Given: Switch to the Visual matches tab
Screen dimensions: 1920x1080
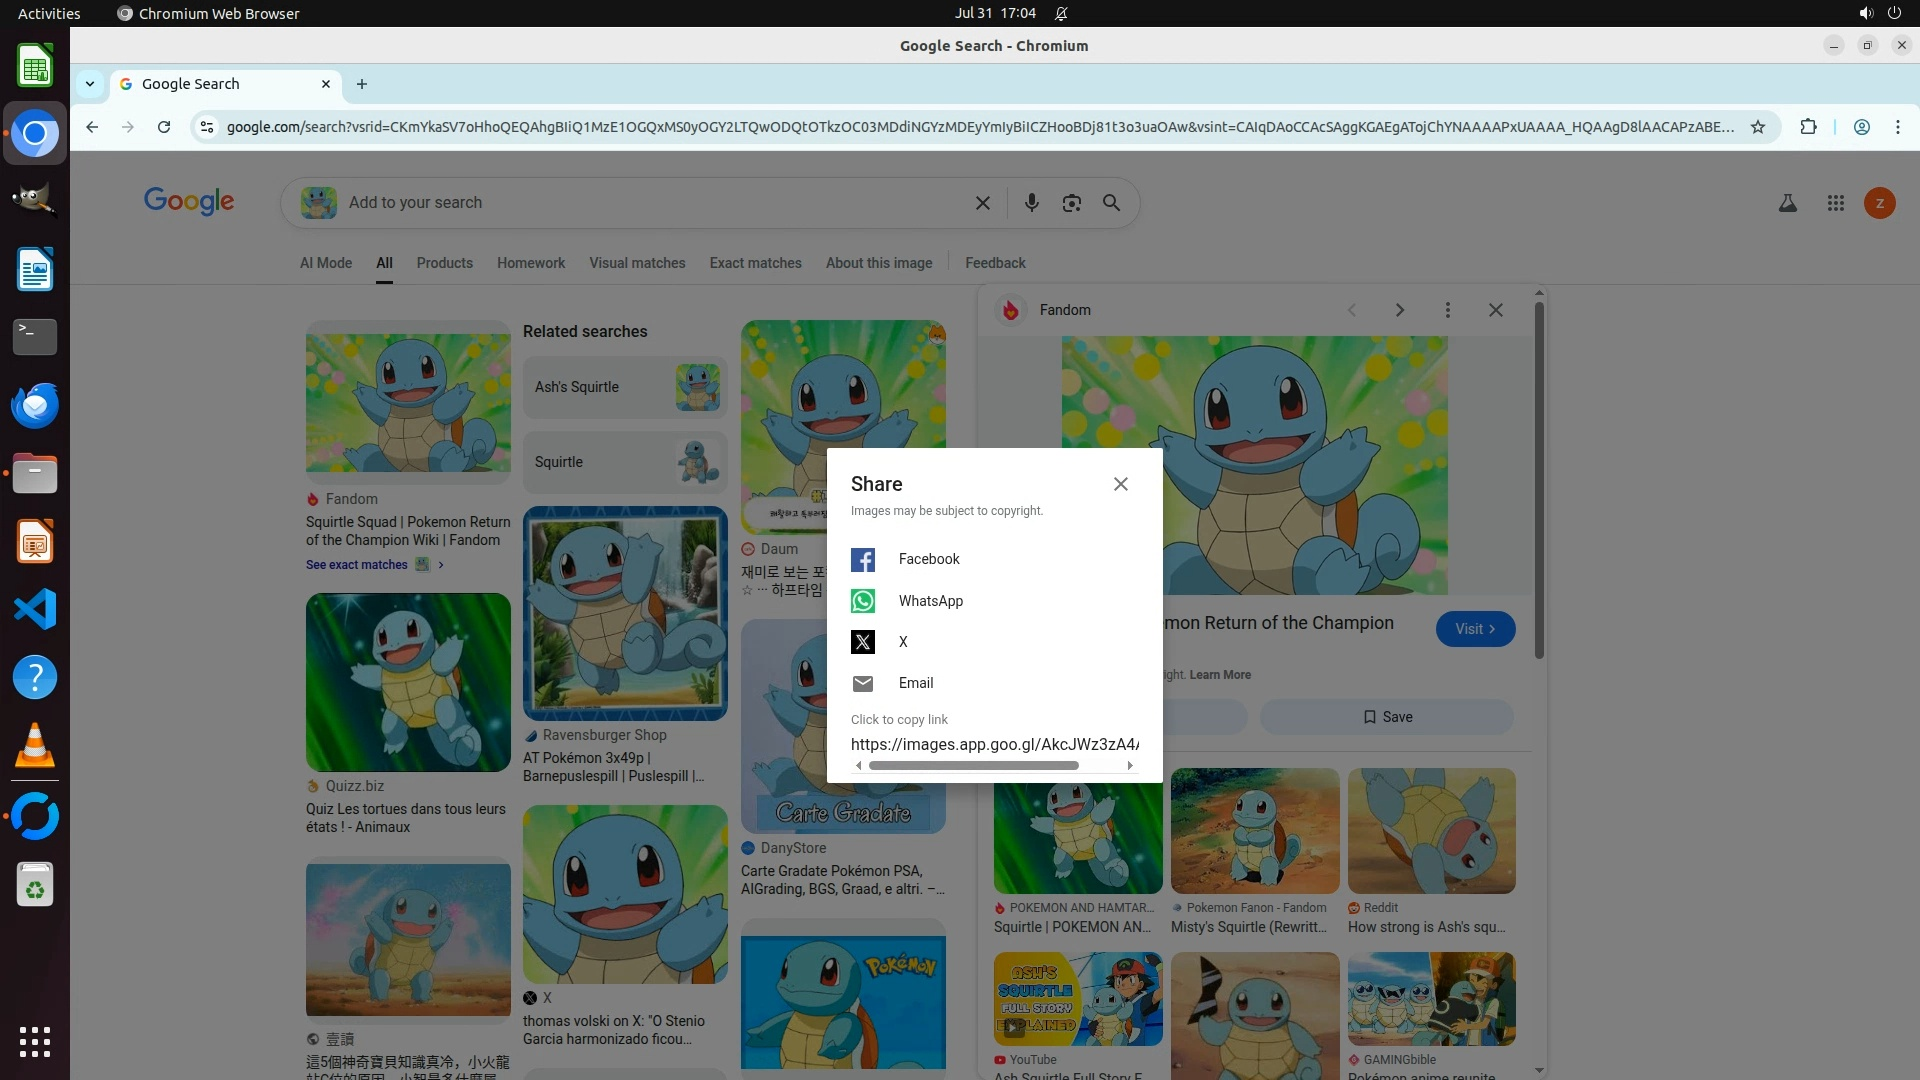Looking at the screenshot, I should [636, 263].
